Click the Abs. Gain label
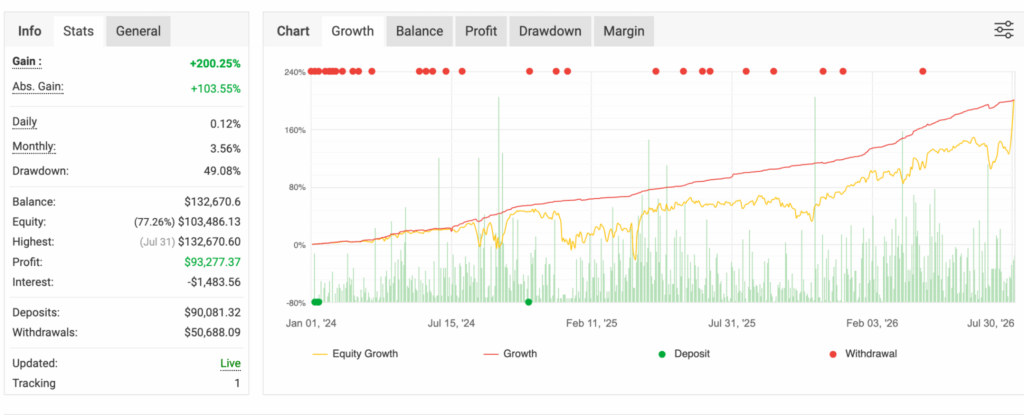 point(38,87)
